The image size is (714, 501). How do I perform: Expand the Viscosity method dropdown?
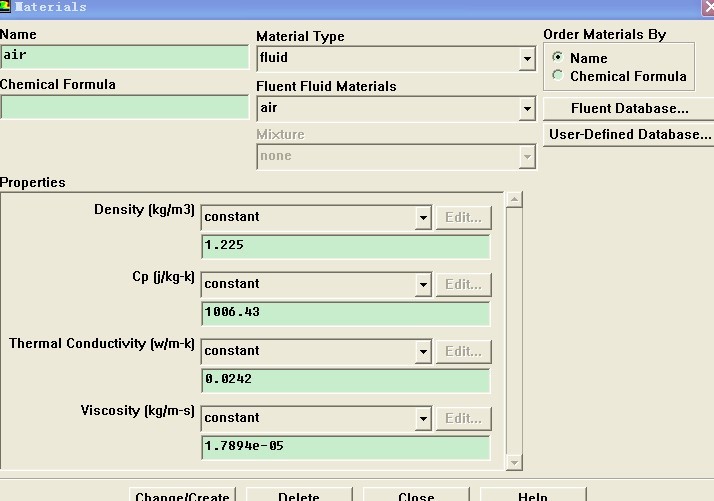point(423,418)
